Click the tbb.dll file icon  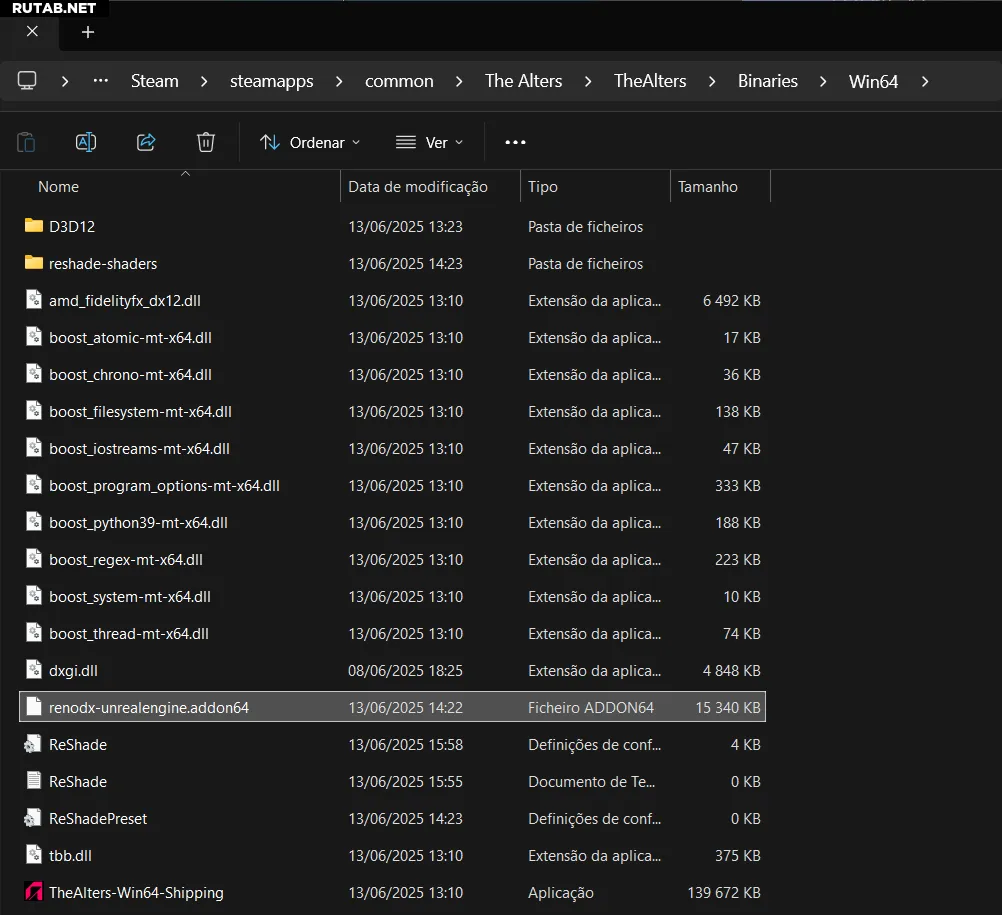34,855
